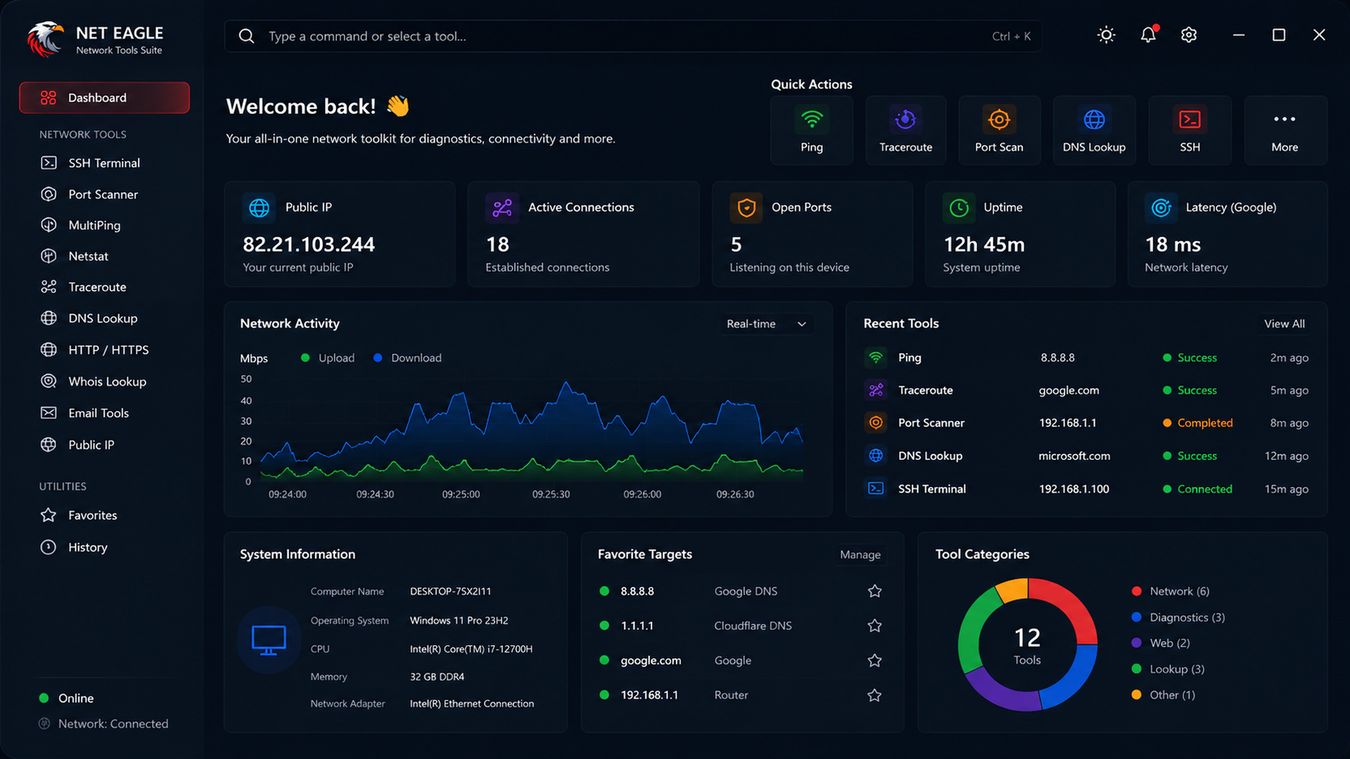
Task: Click the Lookup (3) legend entry
Action: tap(1168, 669)
